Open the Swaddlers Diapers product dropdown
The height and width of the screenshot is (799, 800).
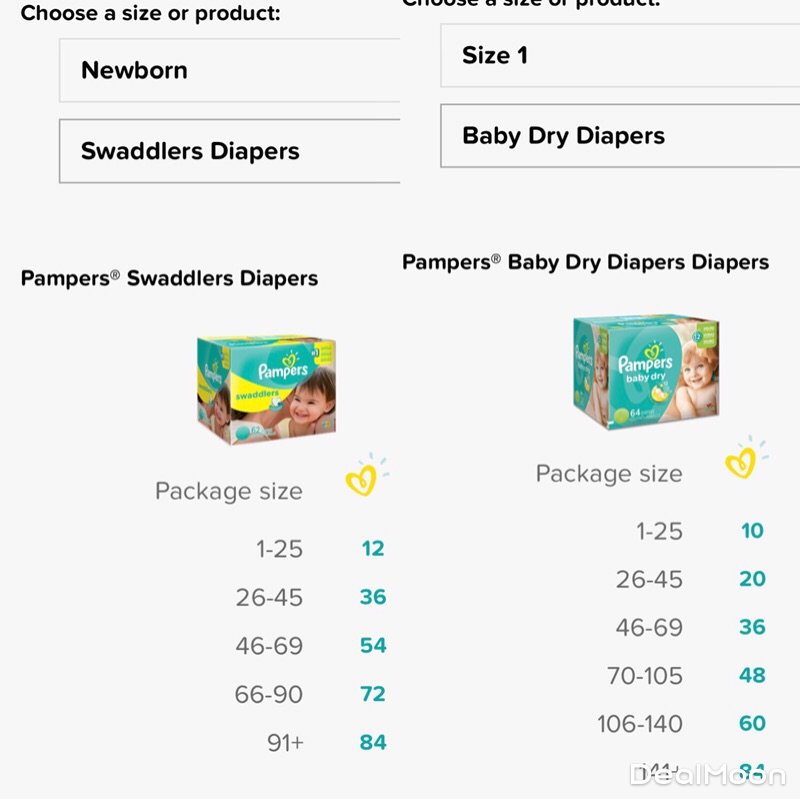pos(230,152)
